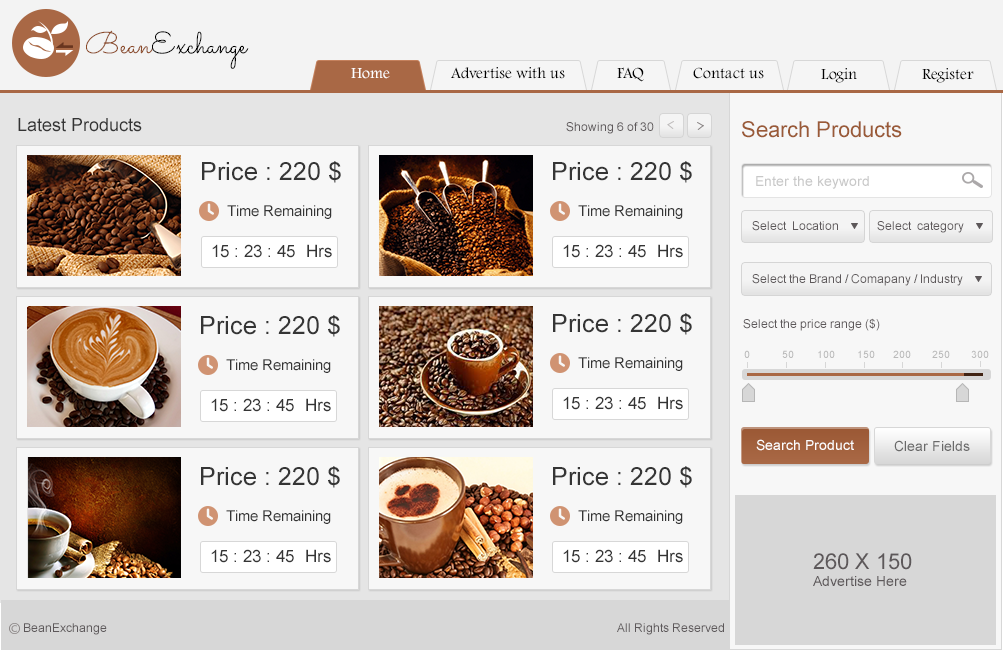This screenshot has width=1003, height=650.
Task: Open the Contact us tab
Action: pyautogui.click(x=729, y=75)
